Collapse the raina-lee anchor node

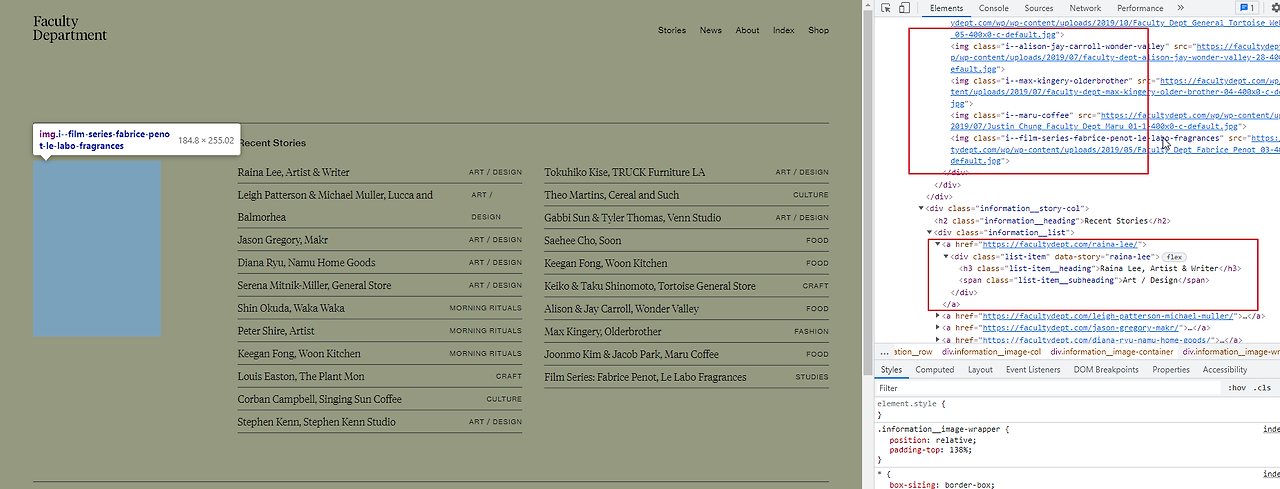pyautogui.click(x=938, y=244)
